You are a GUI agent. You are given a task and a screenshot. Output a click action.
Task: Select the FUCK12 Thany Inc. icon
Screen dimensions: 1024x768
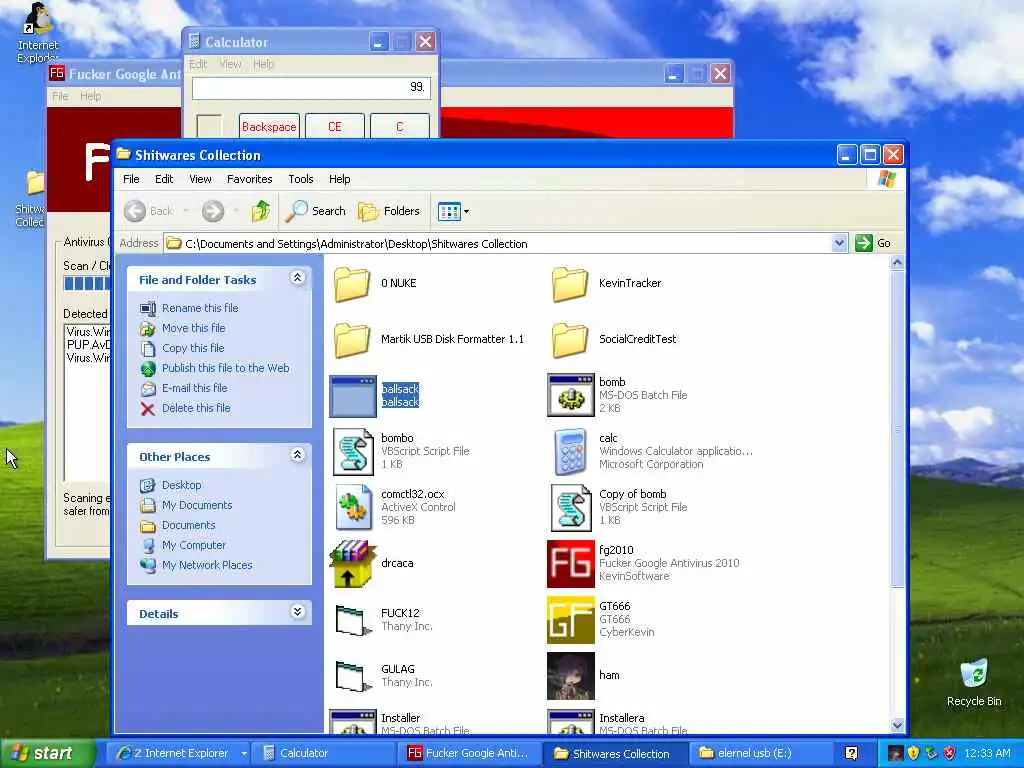[353, 620]
